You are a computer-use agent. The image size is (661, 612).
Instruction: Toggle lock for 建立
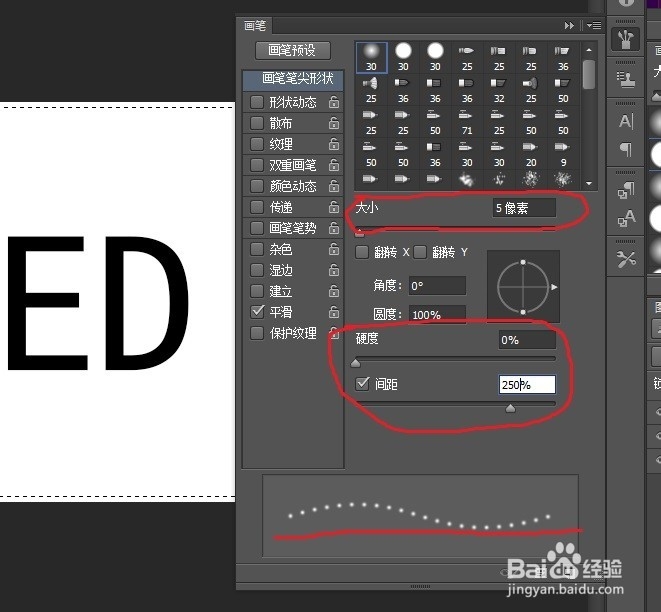tap(334, 291)
